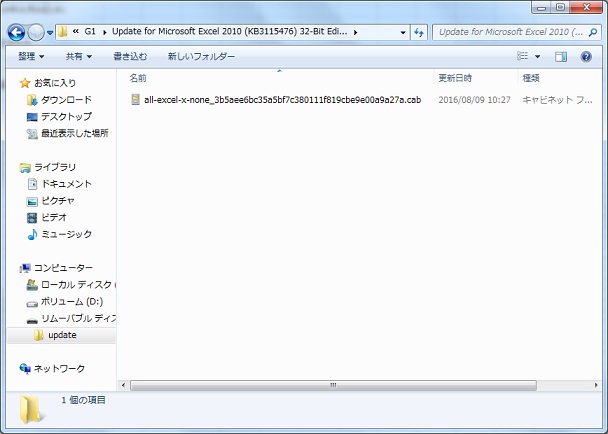This screenshot has height=434, width=608.
Task: Open the 共有 menu
Action: click(79, 57)
